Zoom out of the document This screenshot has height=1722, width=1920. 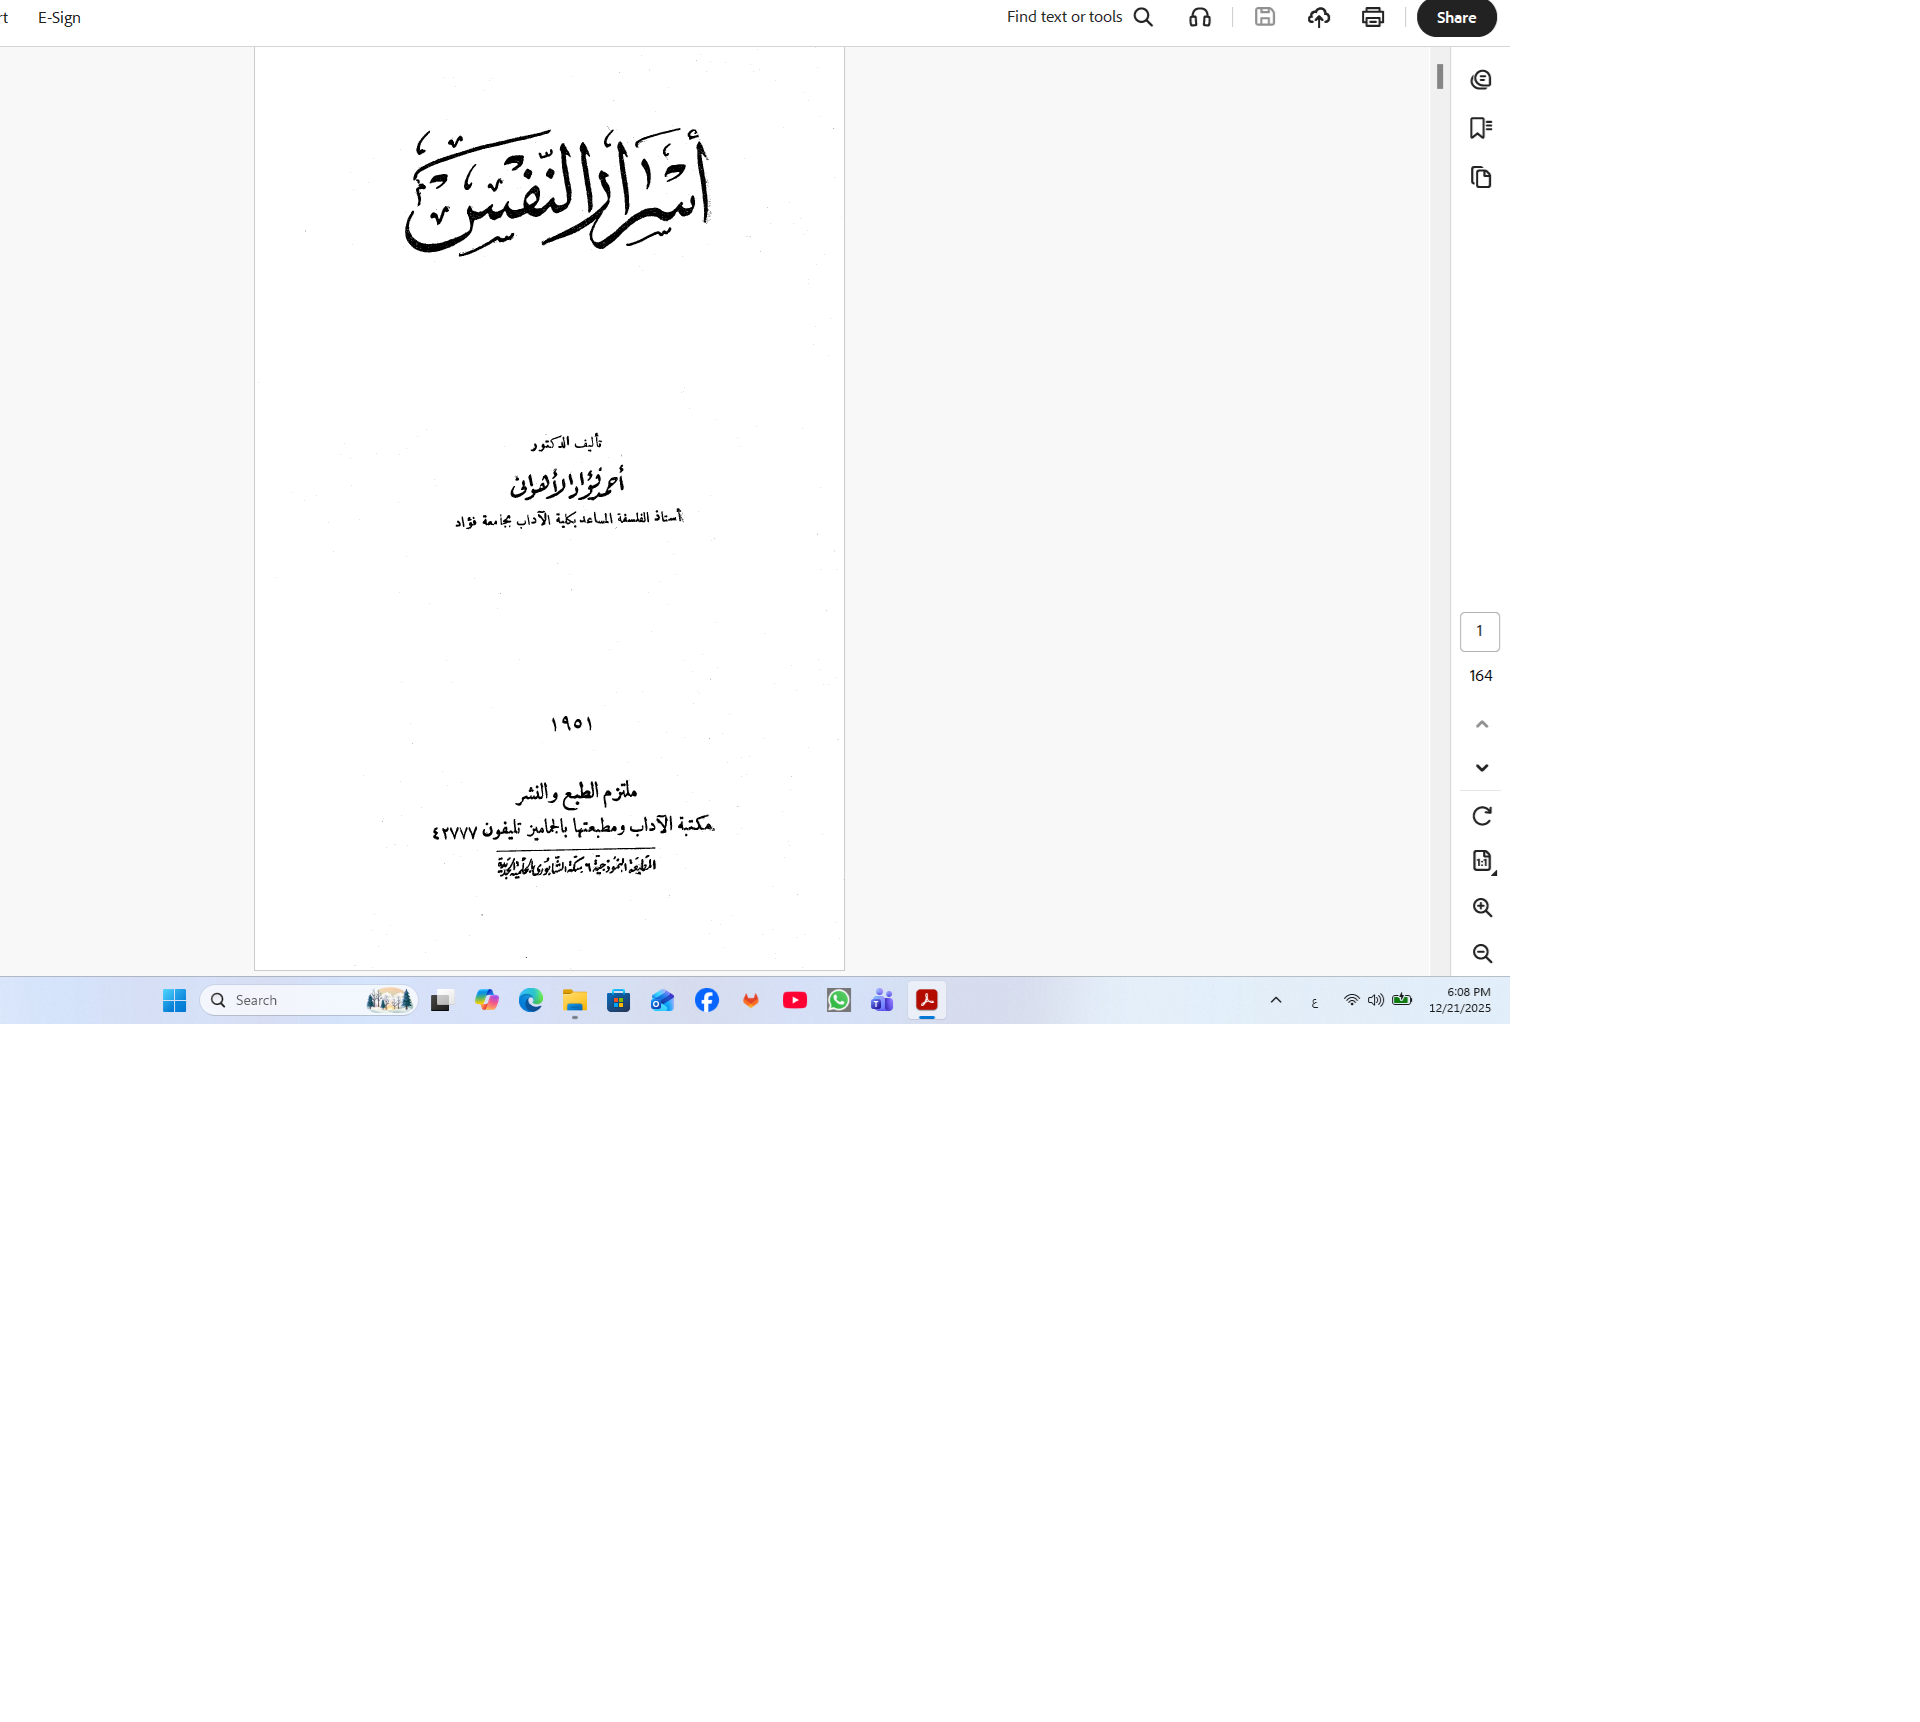[x=1482, y=954]
